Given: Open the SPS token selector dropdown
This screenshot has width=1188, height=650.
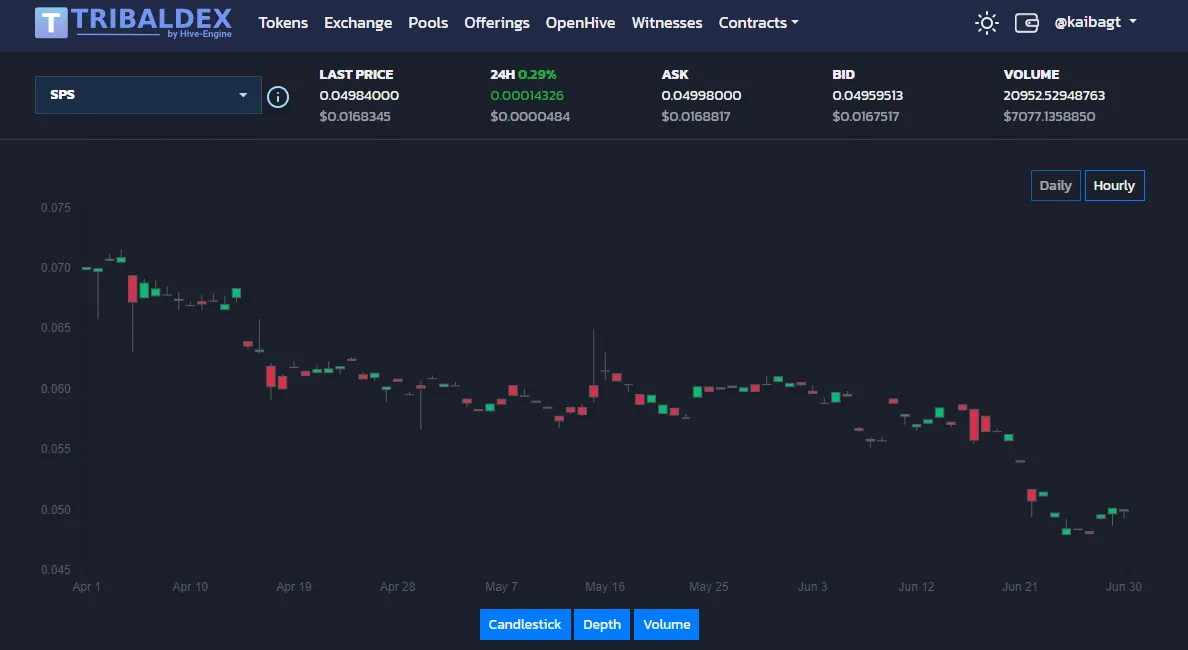Looking at the screenshot, I should tap(148, 95).
